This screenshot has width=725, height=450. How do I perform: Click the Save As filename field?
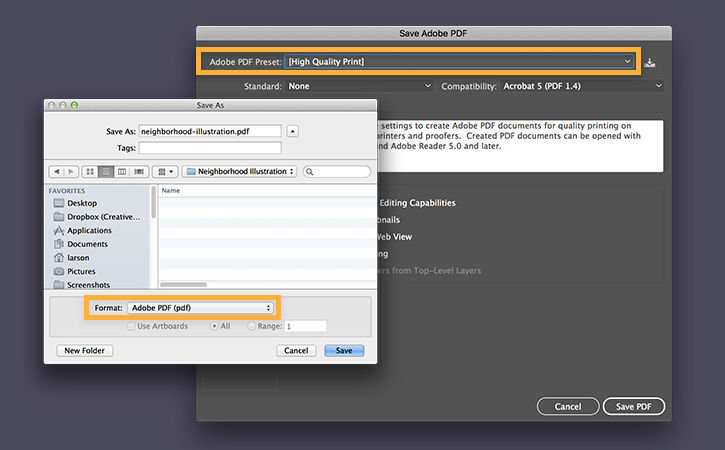[x=210, y=131]
